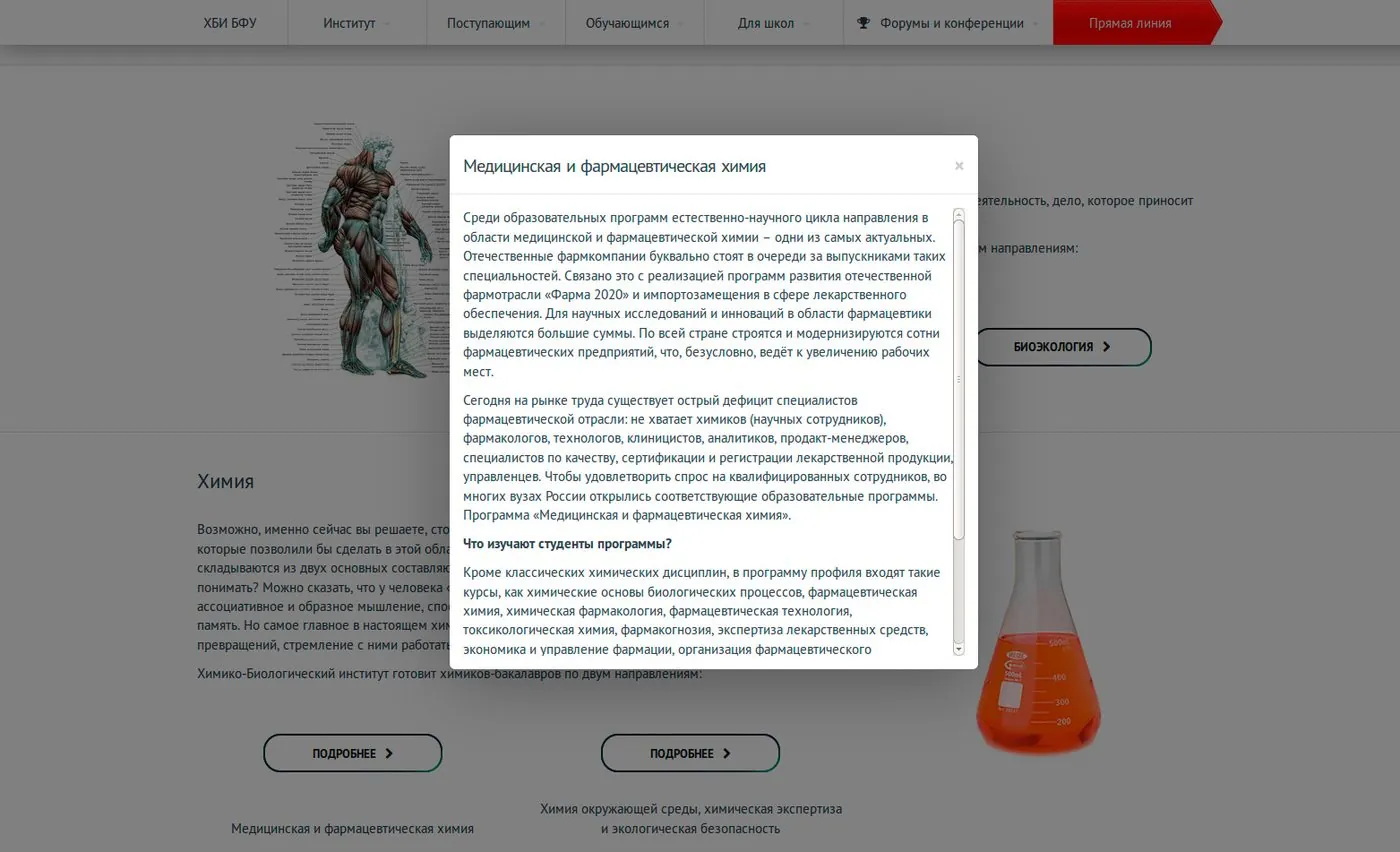Click the paragraph starting Сегодня на рынке труда
Image resolution: width=1400 pixels, height=852 pixels.
706,458
